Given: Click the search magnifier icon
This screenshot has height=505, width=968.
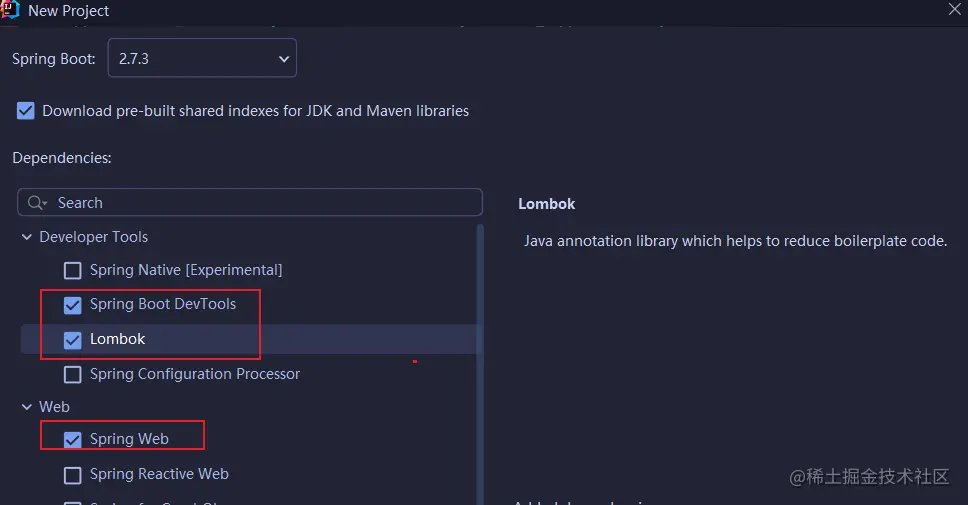Looking at the screenshot, I should [x=36, y=202].
